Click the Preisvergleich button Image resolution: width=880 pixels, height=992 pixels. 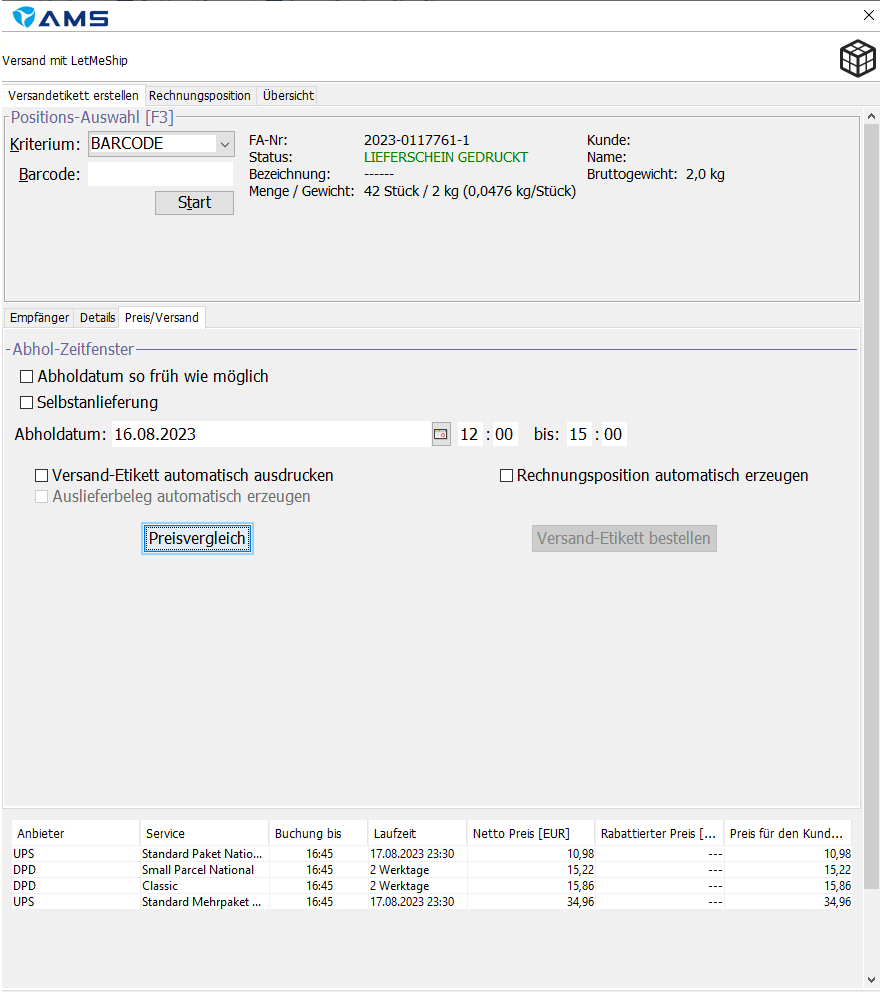(197, 539)
